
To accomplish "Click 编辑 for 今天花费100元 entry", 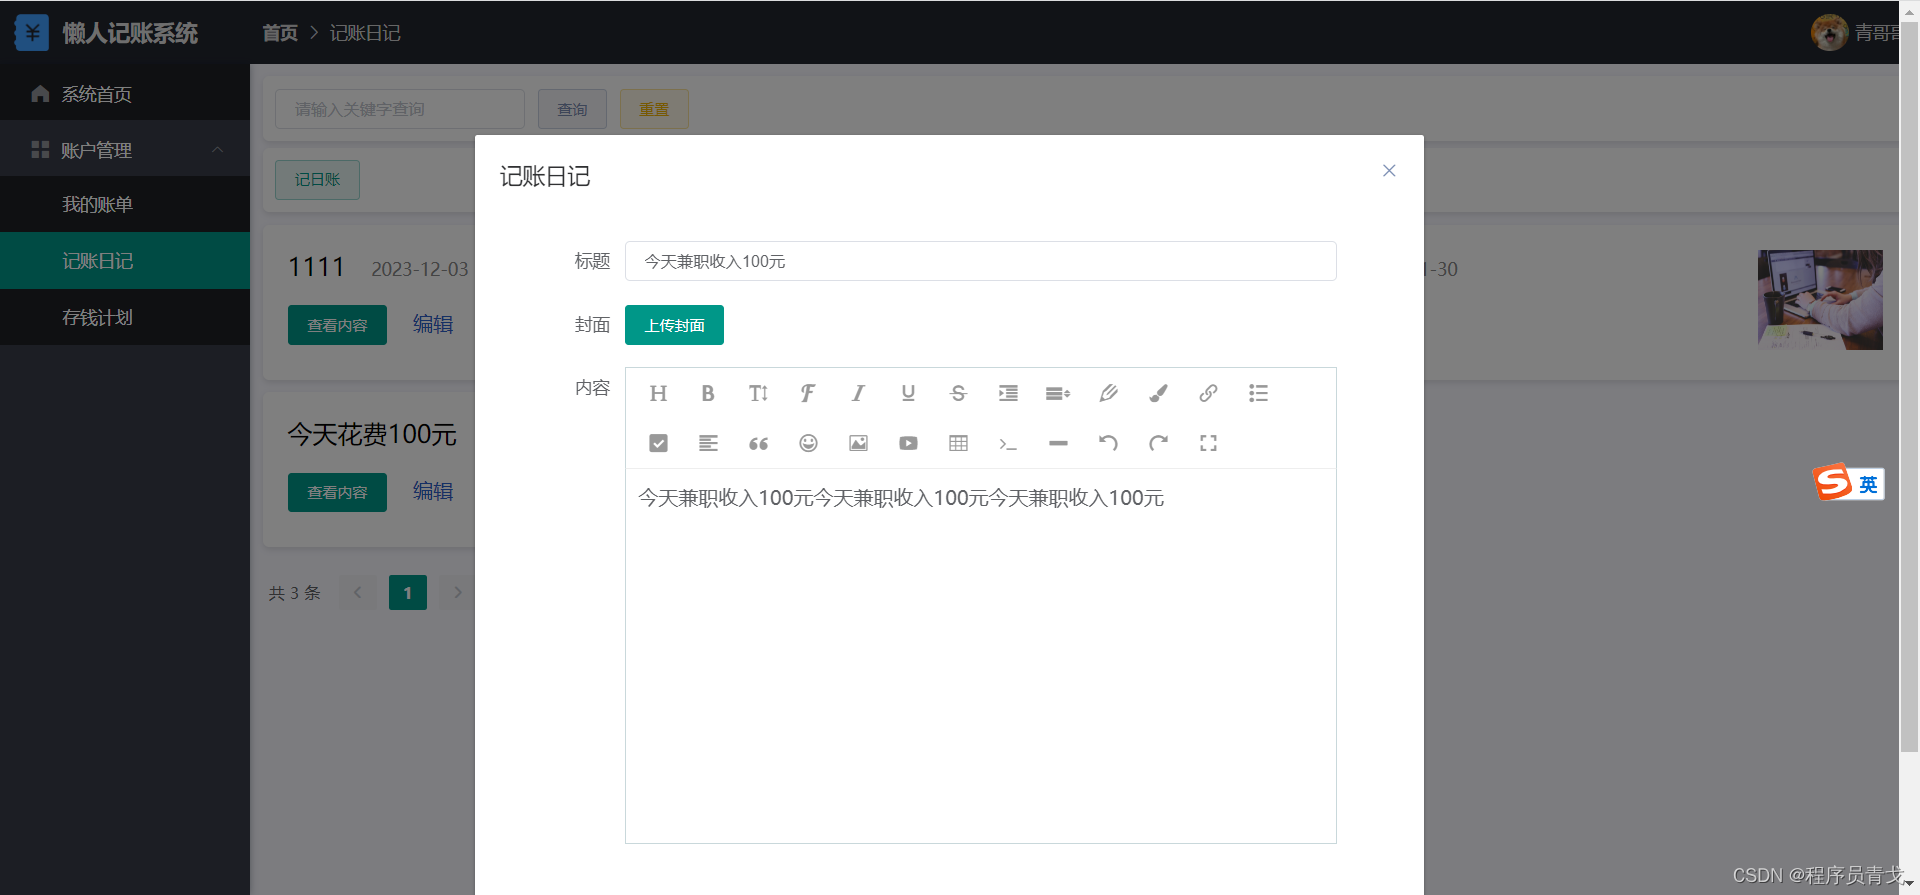I will [433, 491].
